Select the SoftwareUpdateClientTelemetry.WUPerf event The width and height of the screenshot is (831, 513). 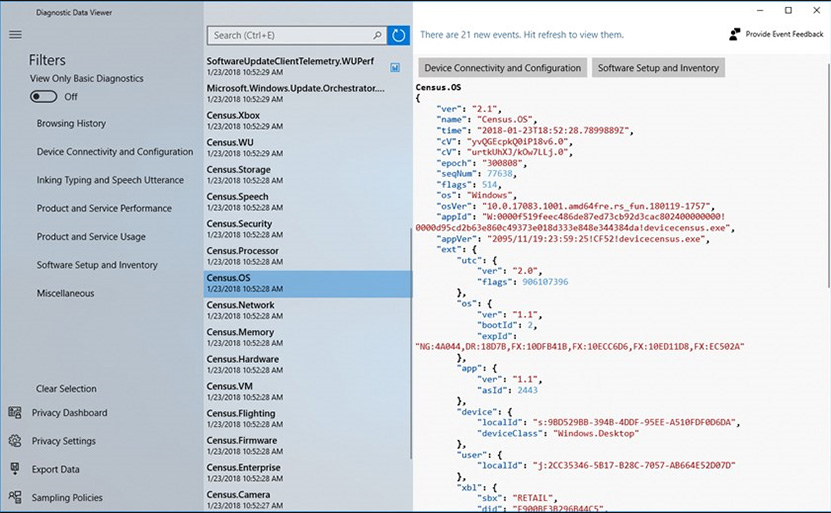[x=307, y=66]
